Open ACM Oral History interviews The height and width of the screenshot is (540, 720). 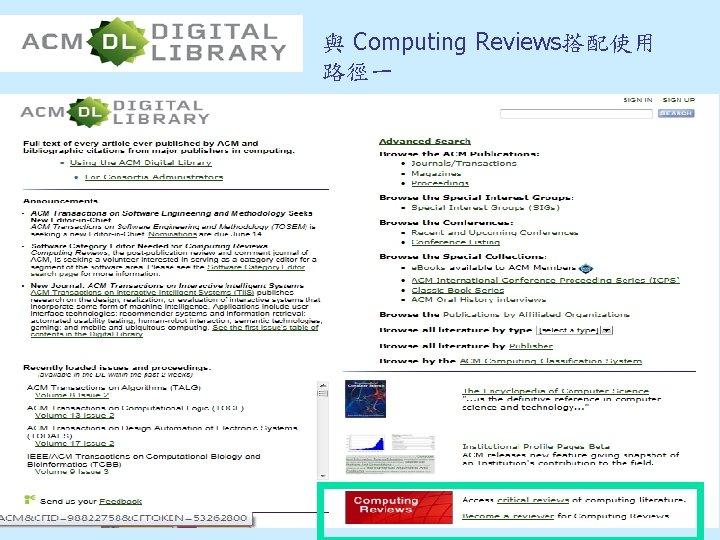(x=478, y=300)
